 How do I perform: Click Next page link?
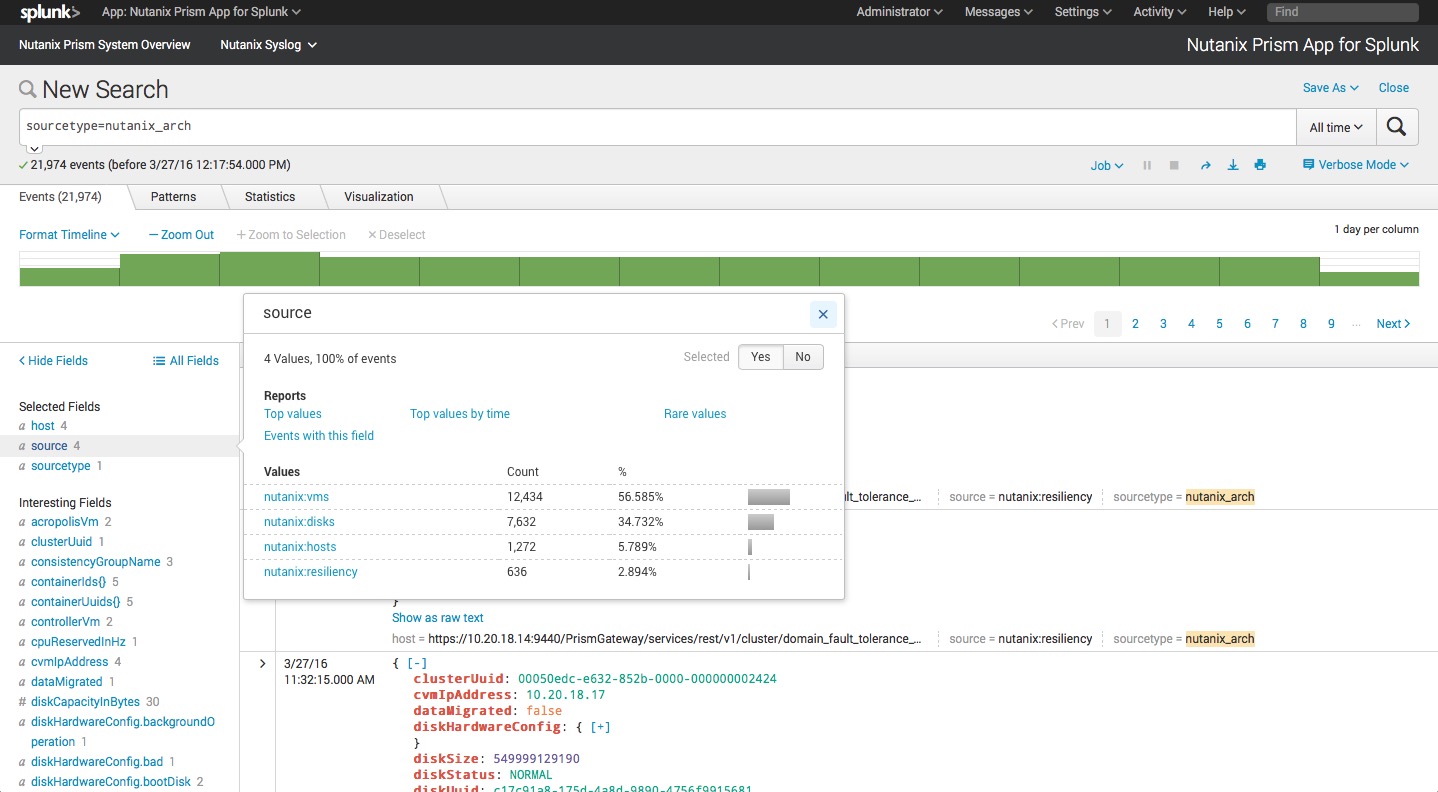tap(1393, 324)
